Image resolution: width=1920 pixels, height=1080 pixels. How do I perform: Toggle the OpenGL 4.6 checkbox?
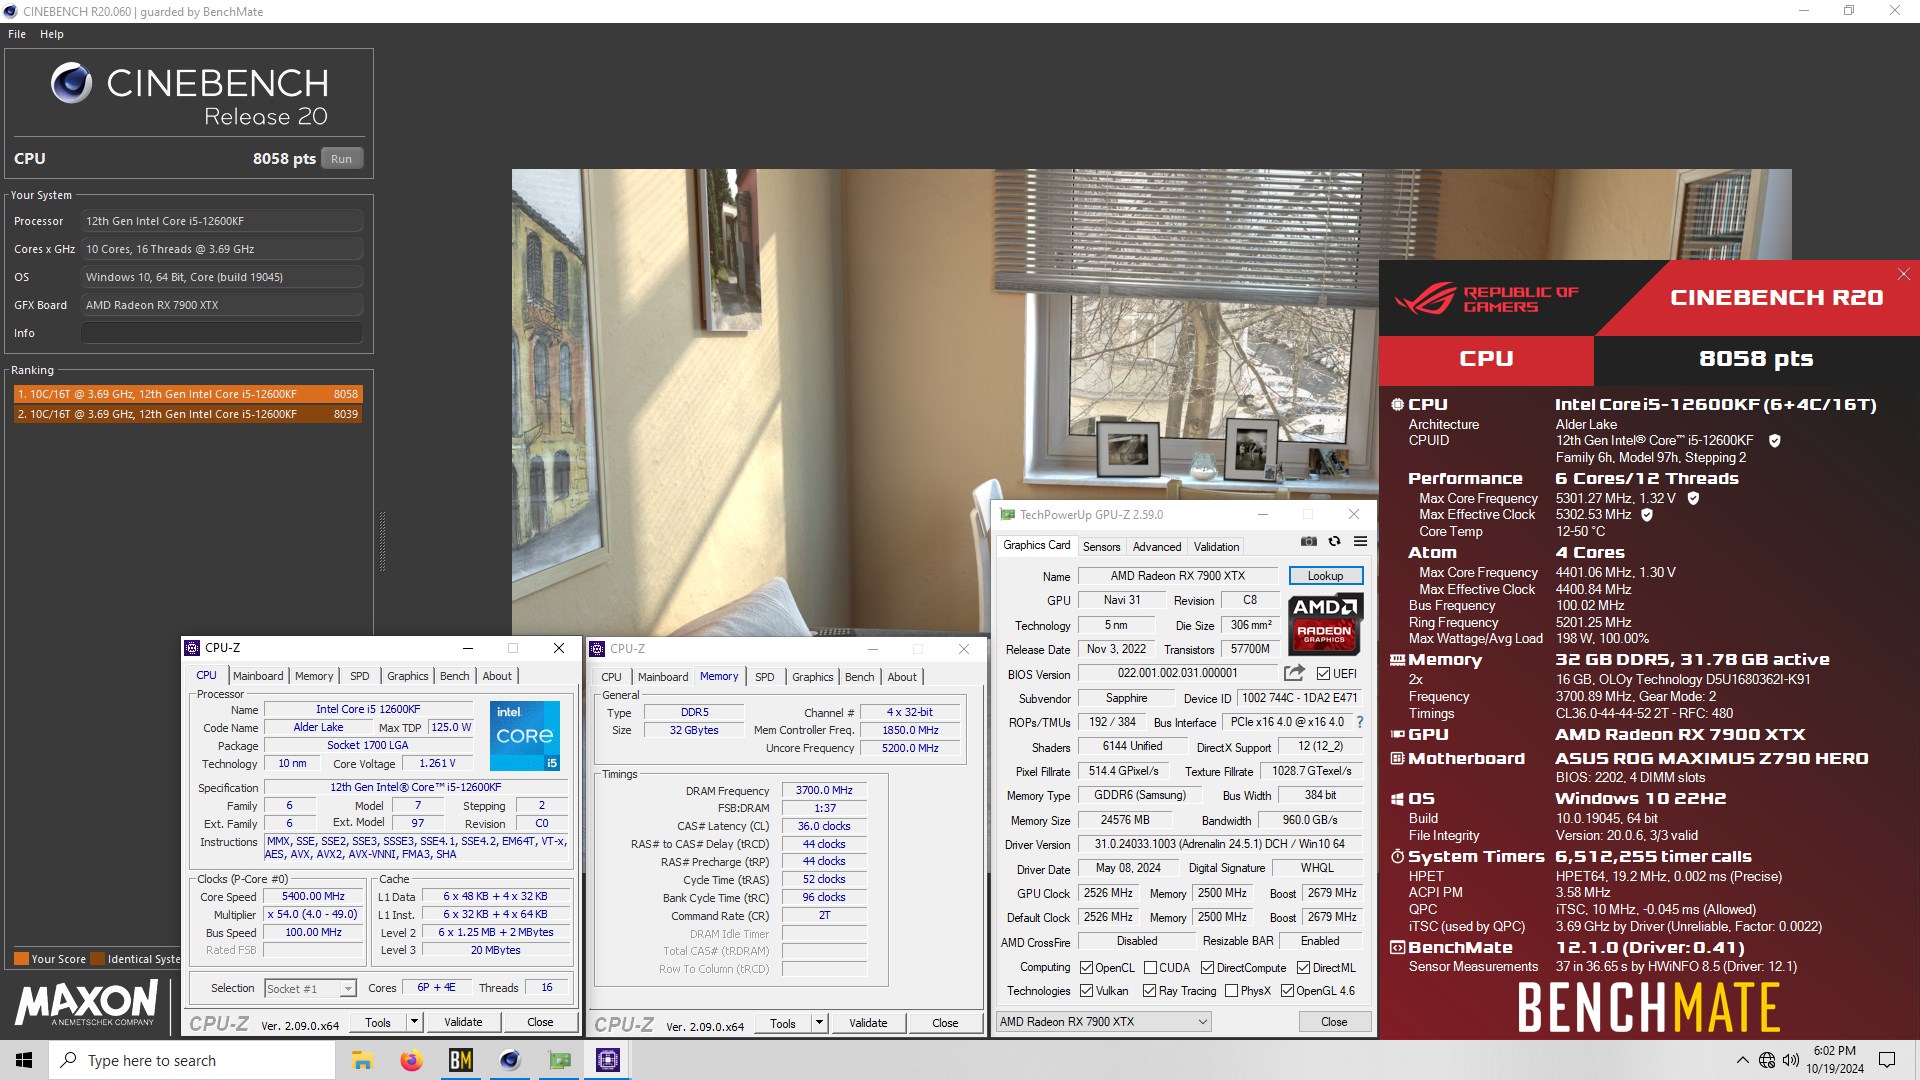[x=1287, y=991]
